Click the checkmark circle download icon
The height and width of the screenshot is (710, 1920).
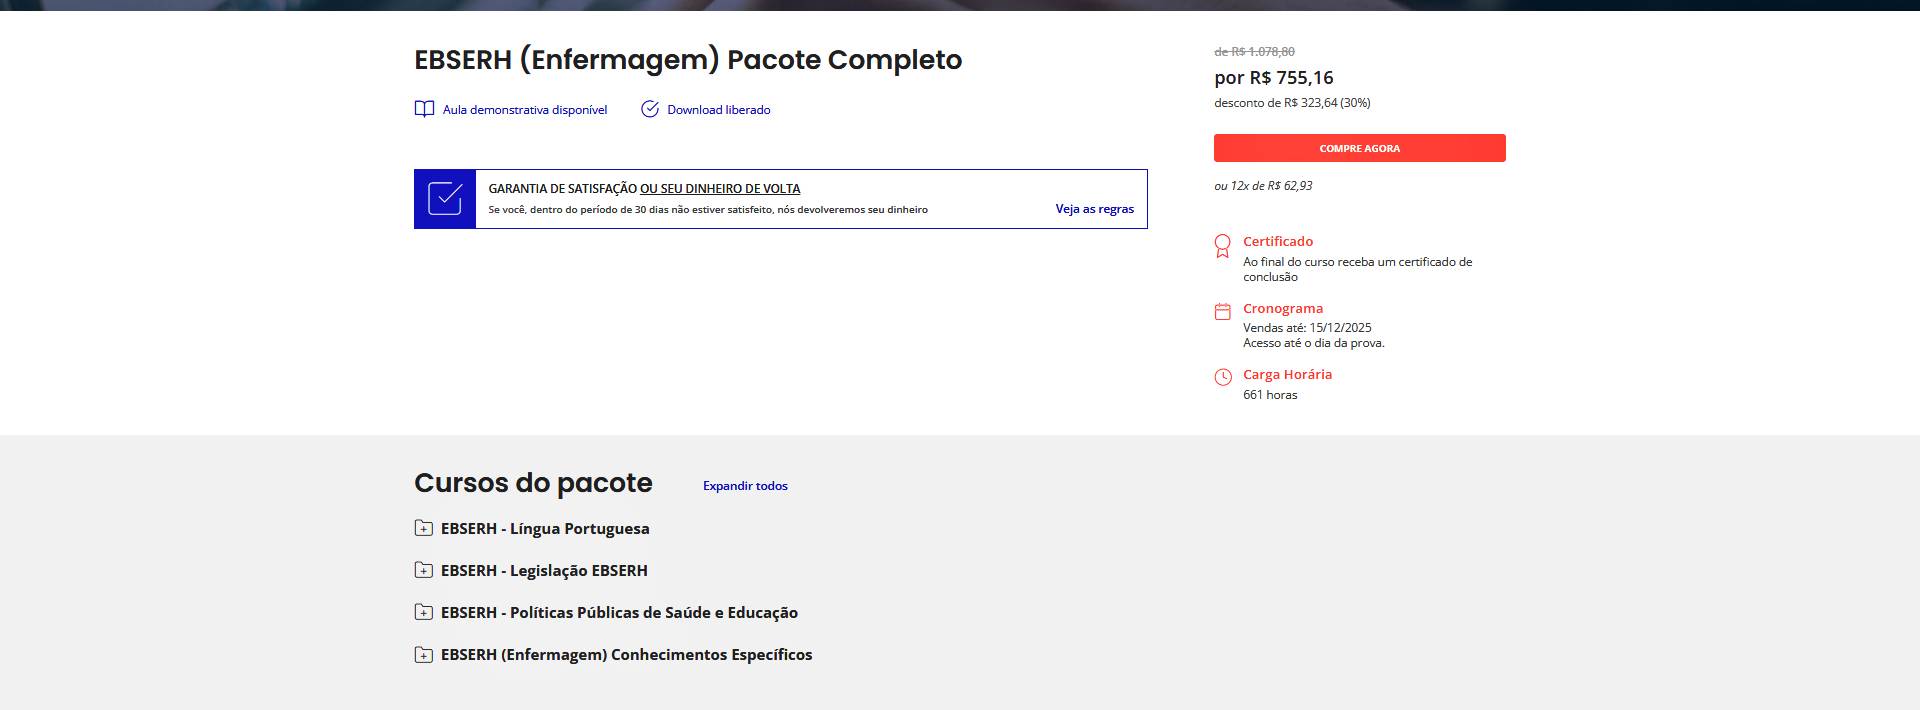click(x=650, y=109)
